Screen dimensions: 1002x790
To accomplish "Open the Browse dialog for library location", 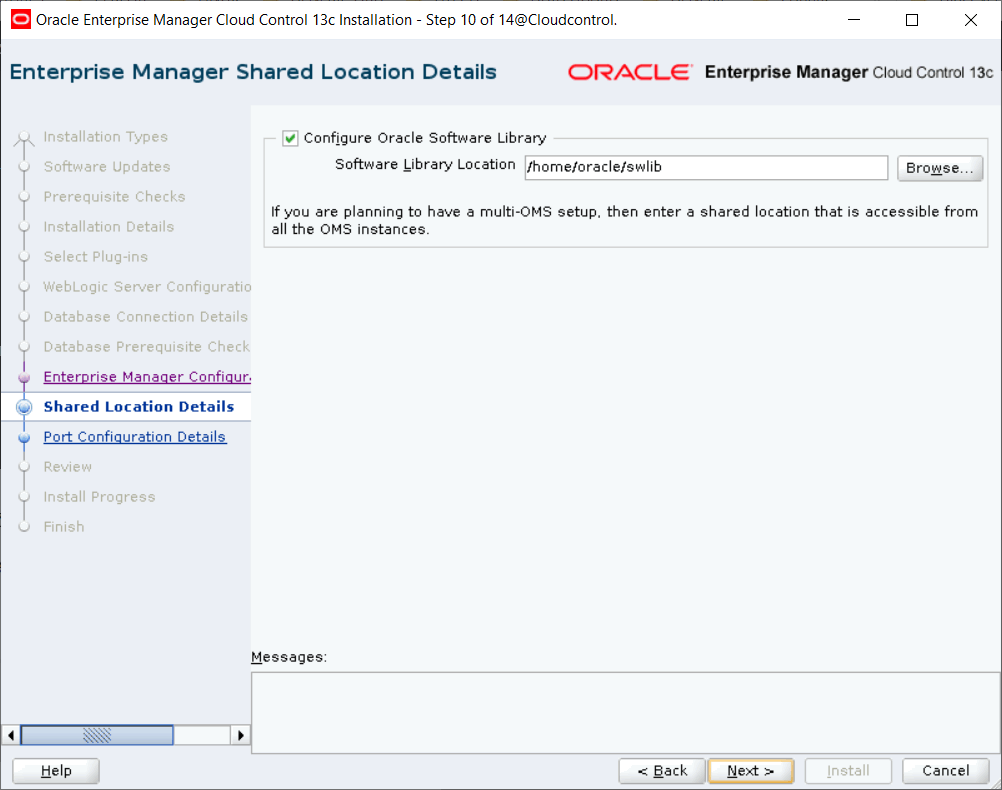I will pyautogui.click(x=939, y=168).
